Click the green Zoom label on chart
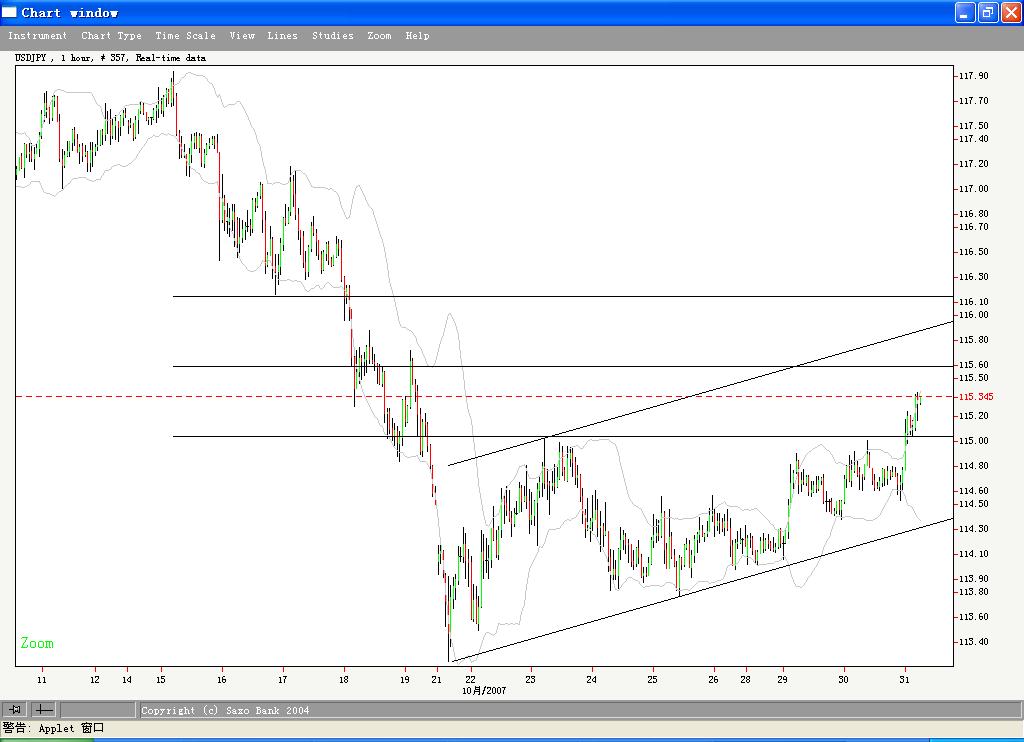This screenshot has height=742, width=1024. (x=37, y=643)
